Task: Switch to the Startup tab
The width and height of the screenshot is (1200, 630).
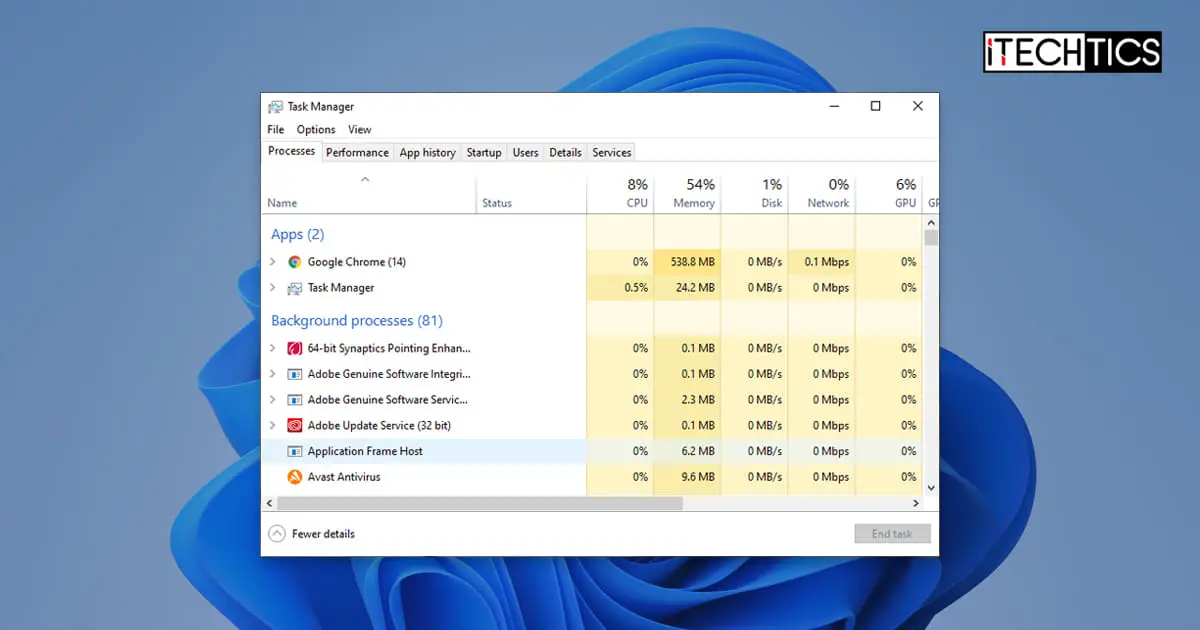Action: (484, 153)
